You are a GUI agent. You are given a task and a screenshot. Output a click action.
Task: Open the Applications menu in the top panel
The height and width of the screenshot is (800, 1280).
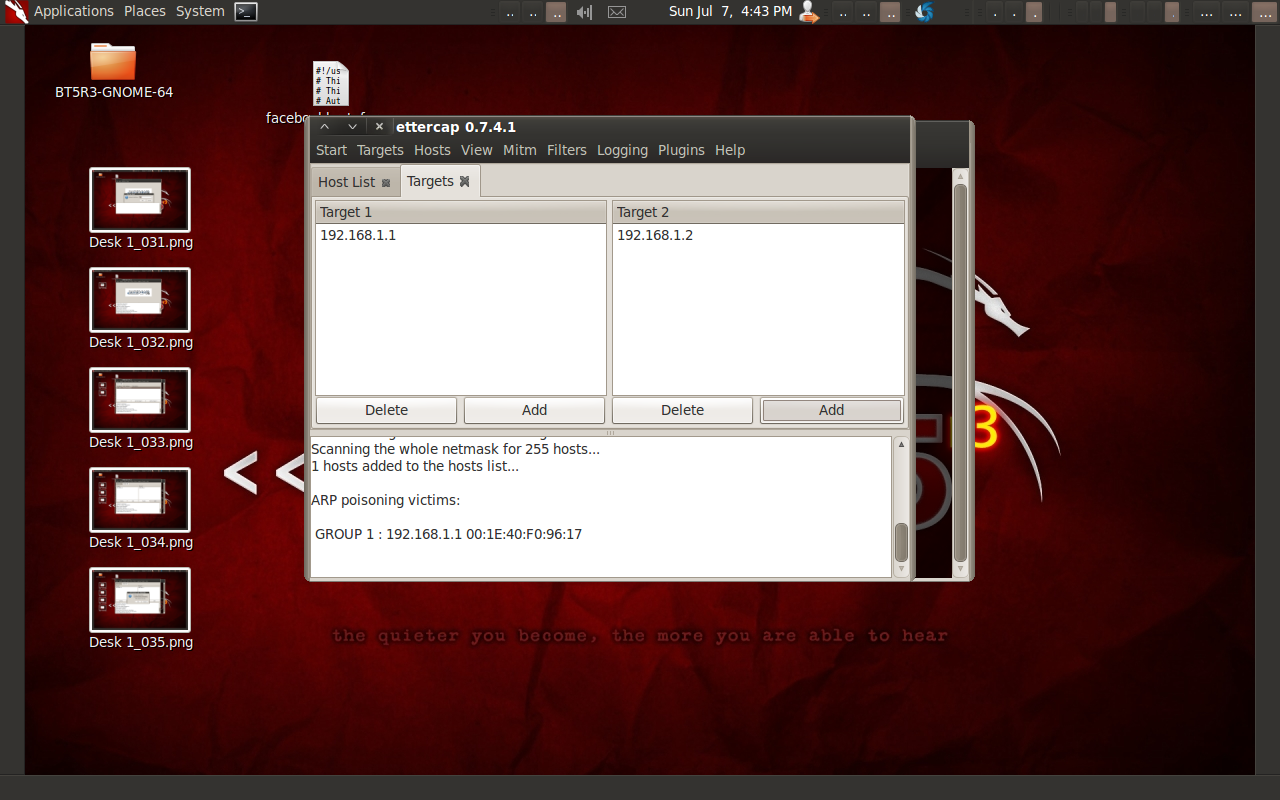(x=74, y=11)
